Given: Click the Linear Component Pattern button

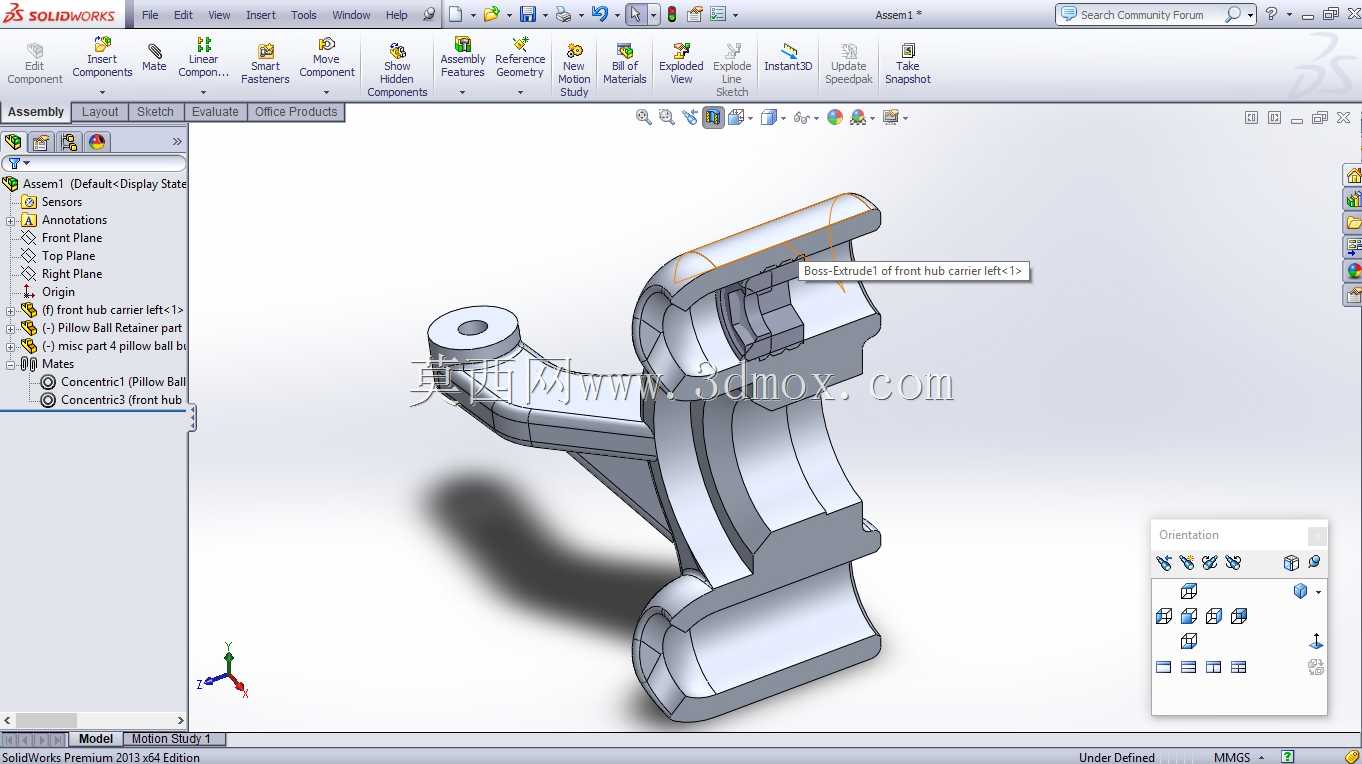Looking at the screenshot, I should (203, 58).
